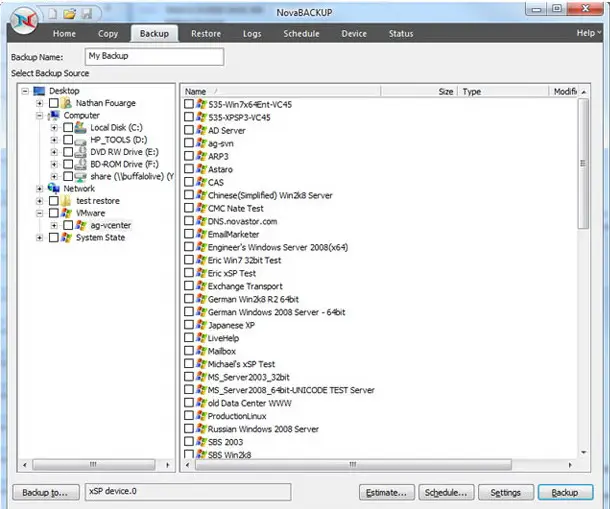The image size is (610, 509).
Task: Click the VMware node icon
Action: [x=67, y=213]
